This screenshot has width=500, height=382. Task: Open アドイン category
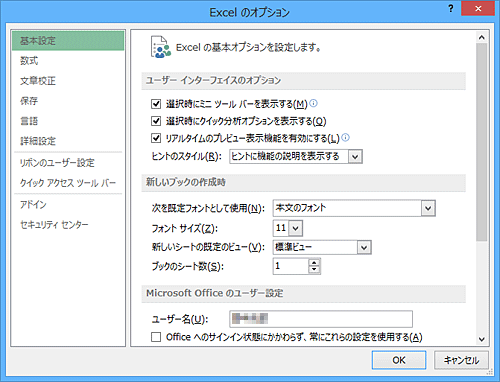[68, 204]
